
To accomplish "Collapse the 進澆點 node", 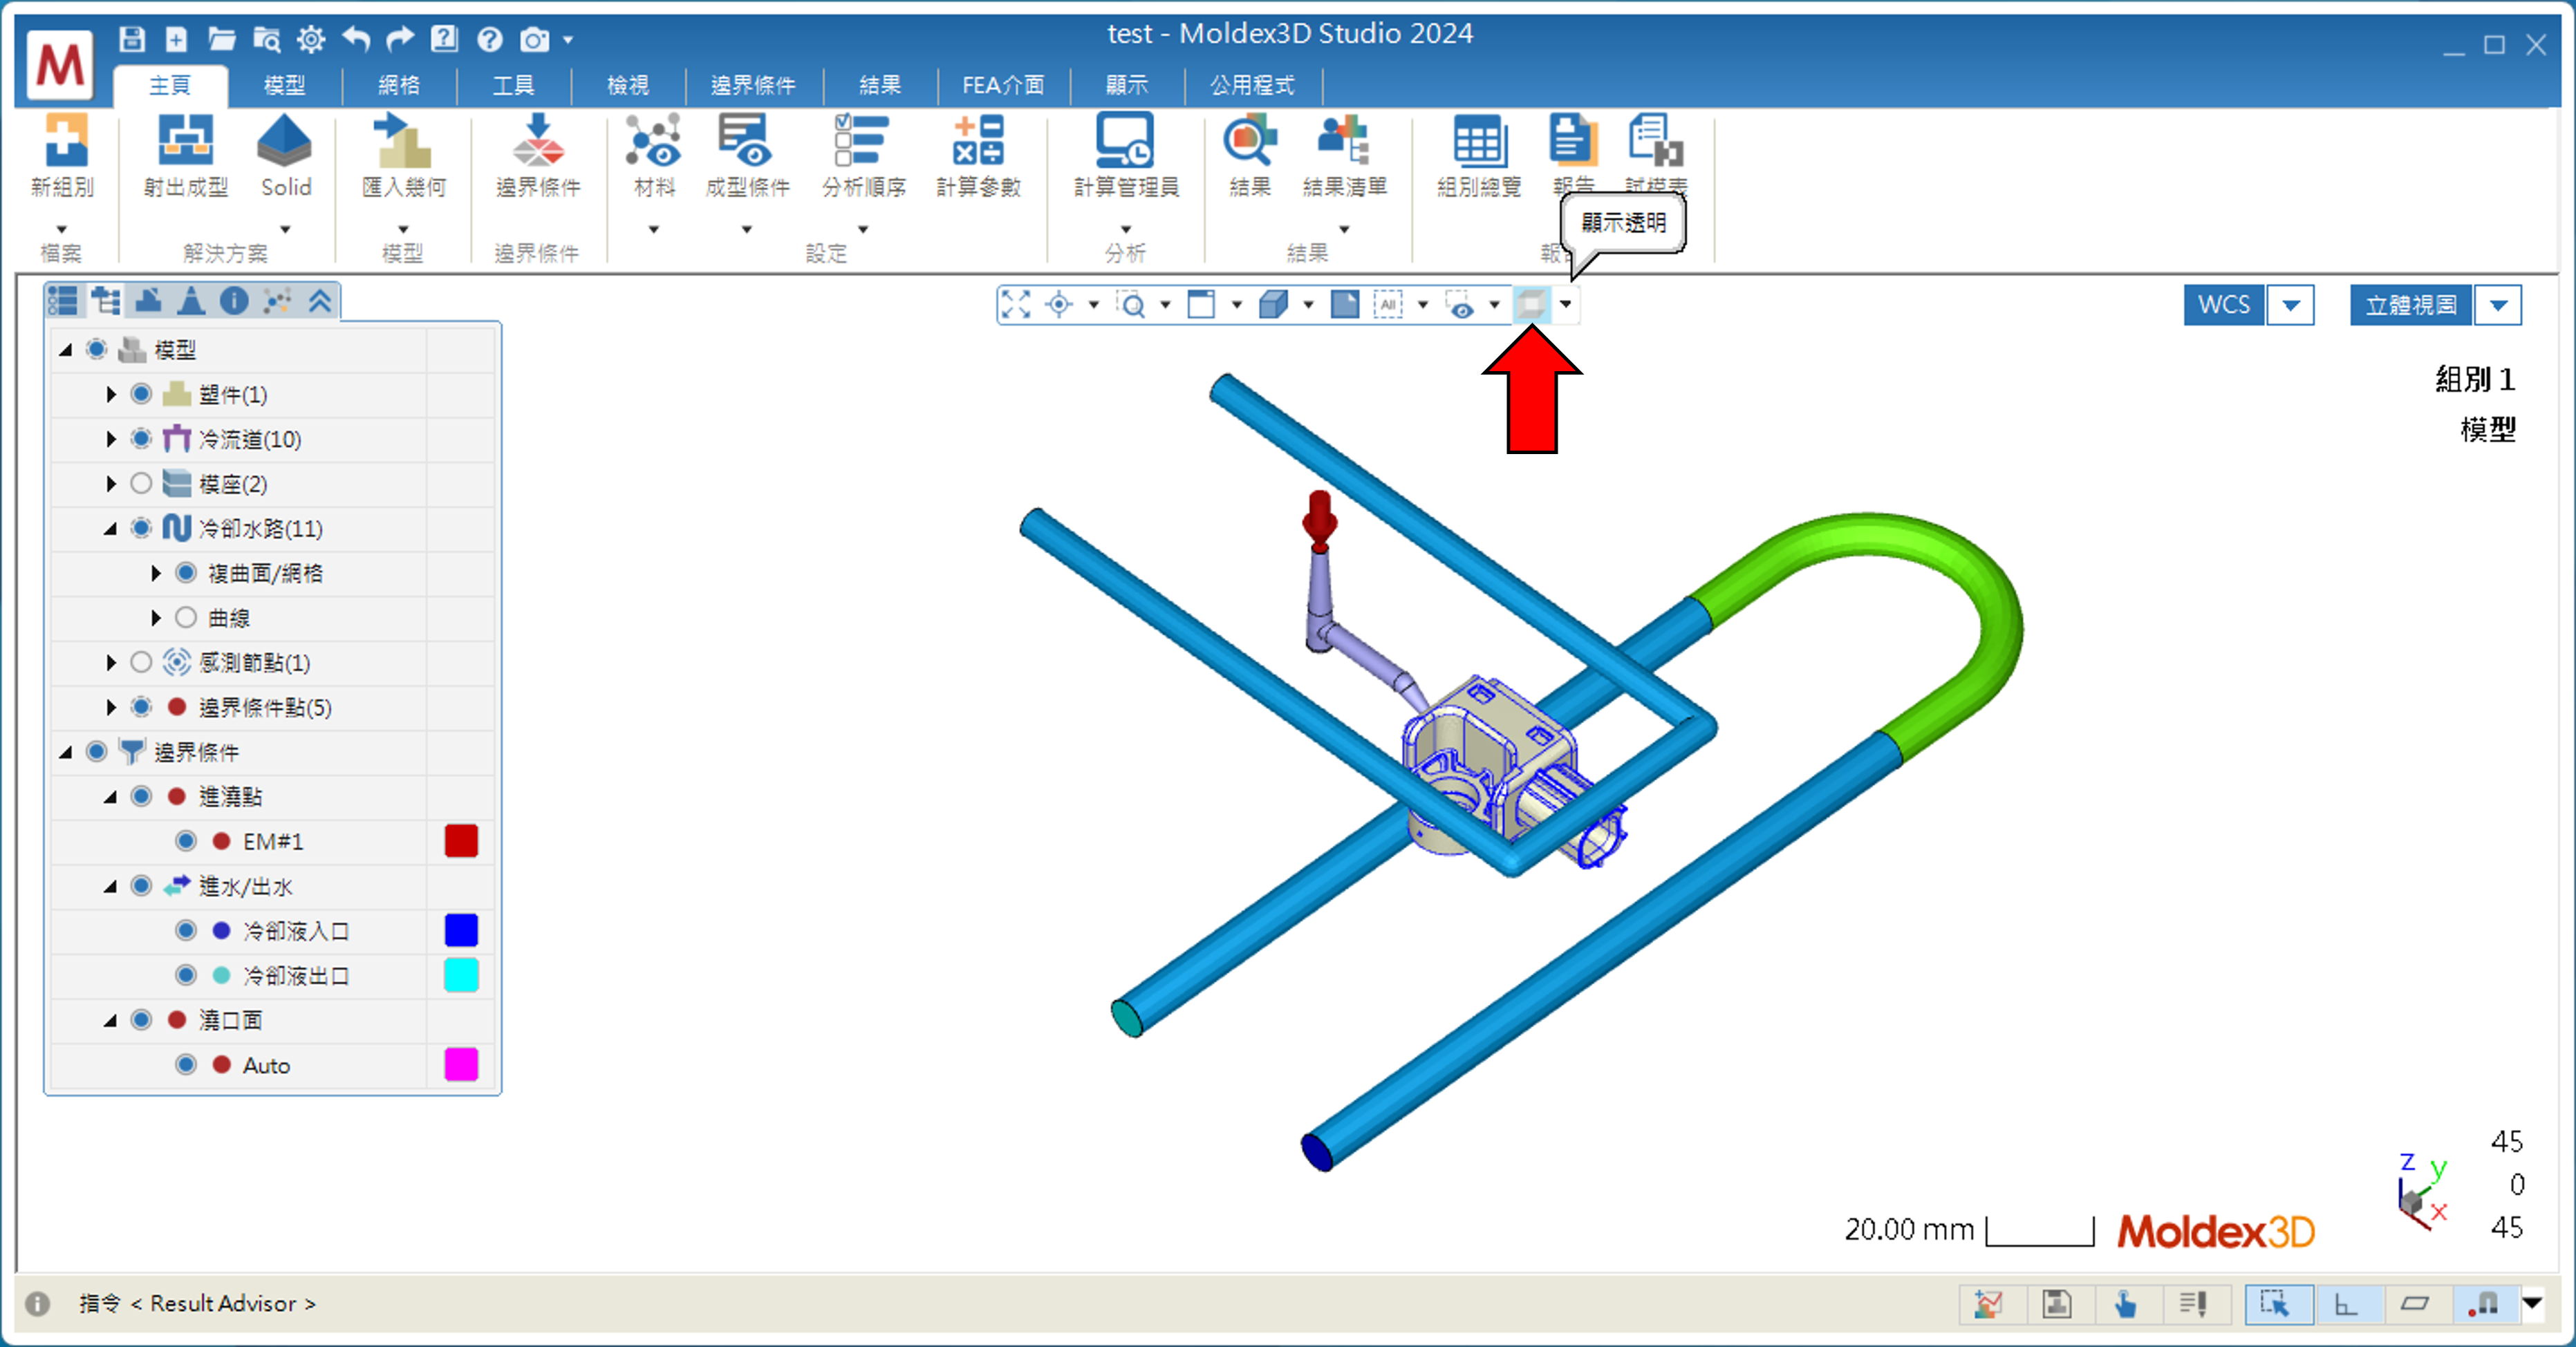I will pos(111,797).
